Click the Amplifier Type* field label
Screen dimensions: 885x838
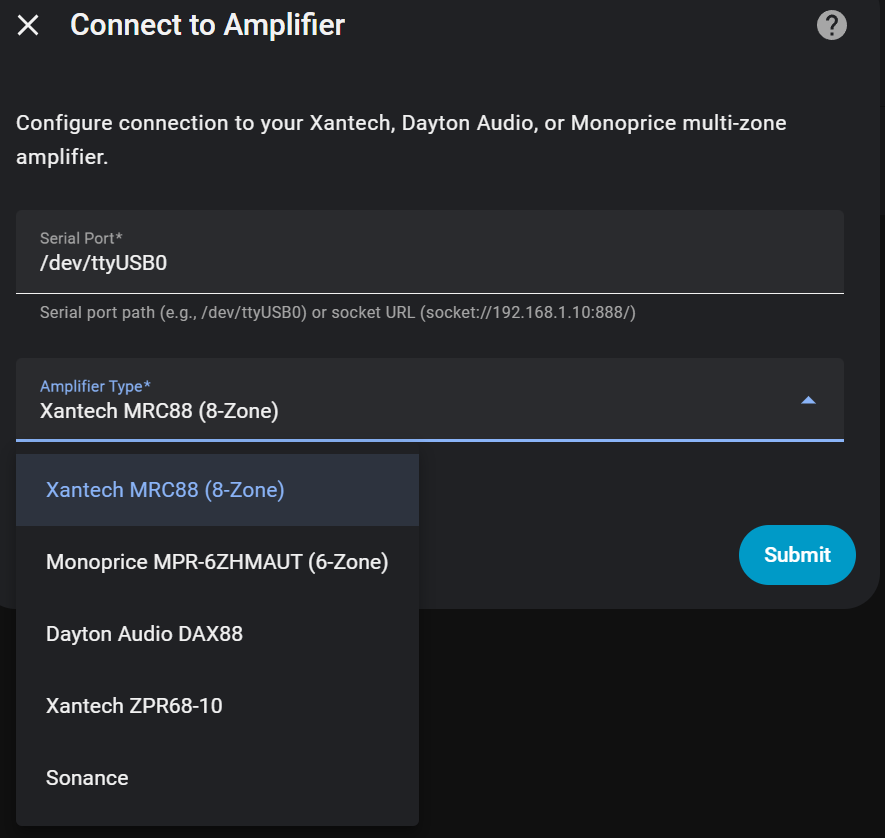click(x=95, y=386)
